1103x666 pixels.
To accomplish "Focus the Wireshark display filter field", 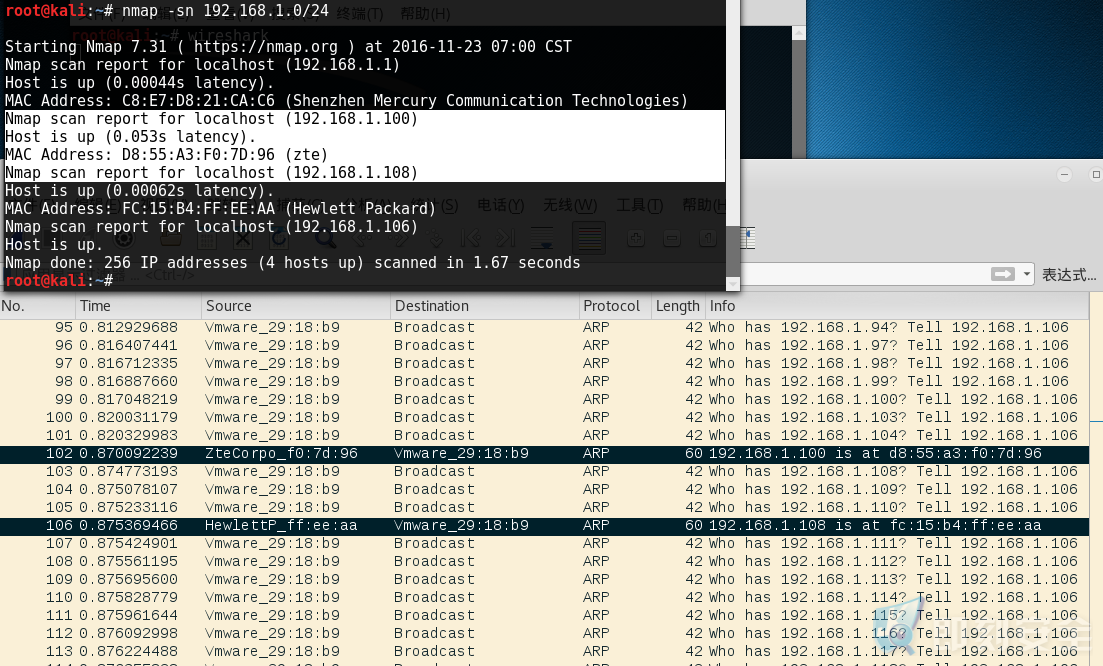I will pos(865,274).
